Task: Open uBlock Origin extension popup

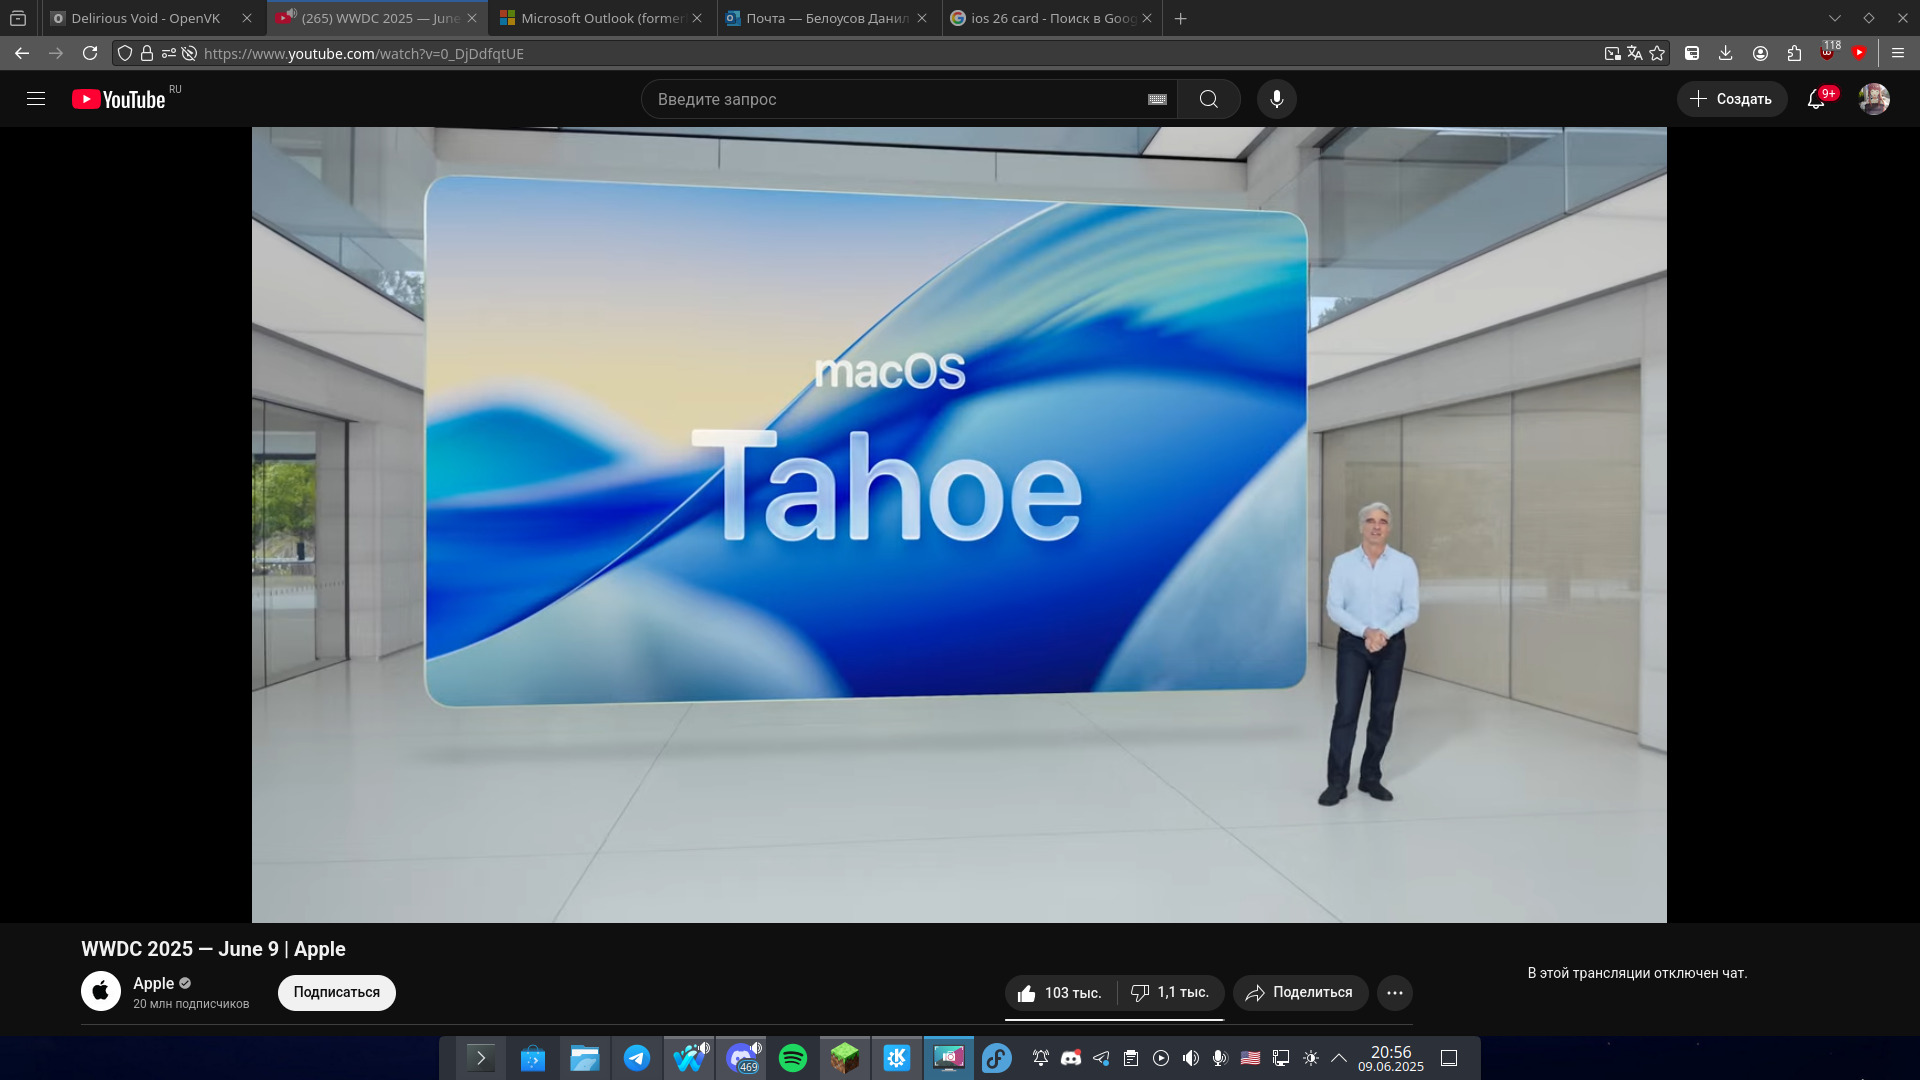Action: [x=1828, y=53]
